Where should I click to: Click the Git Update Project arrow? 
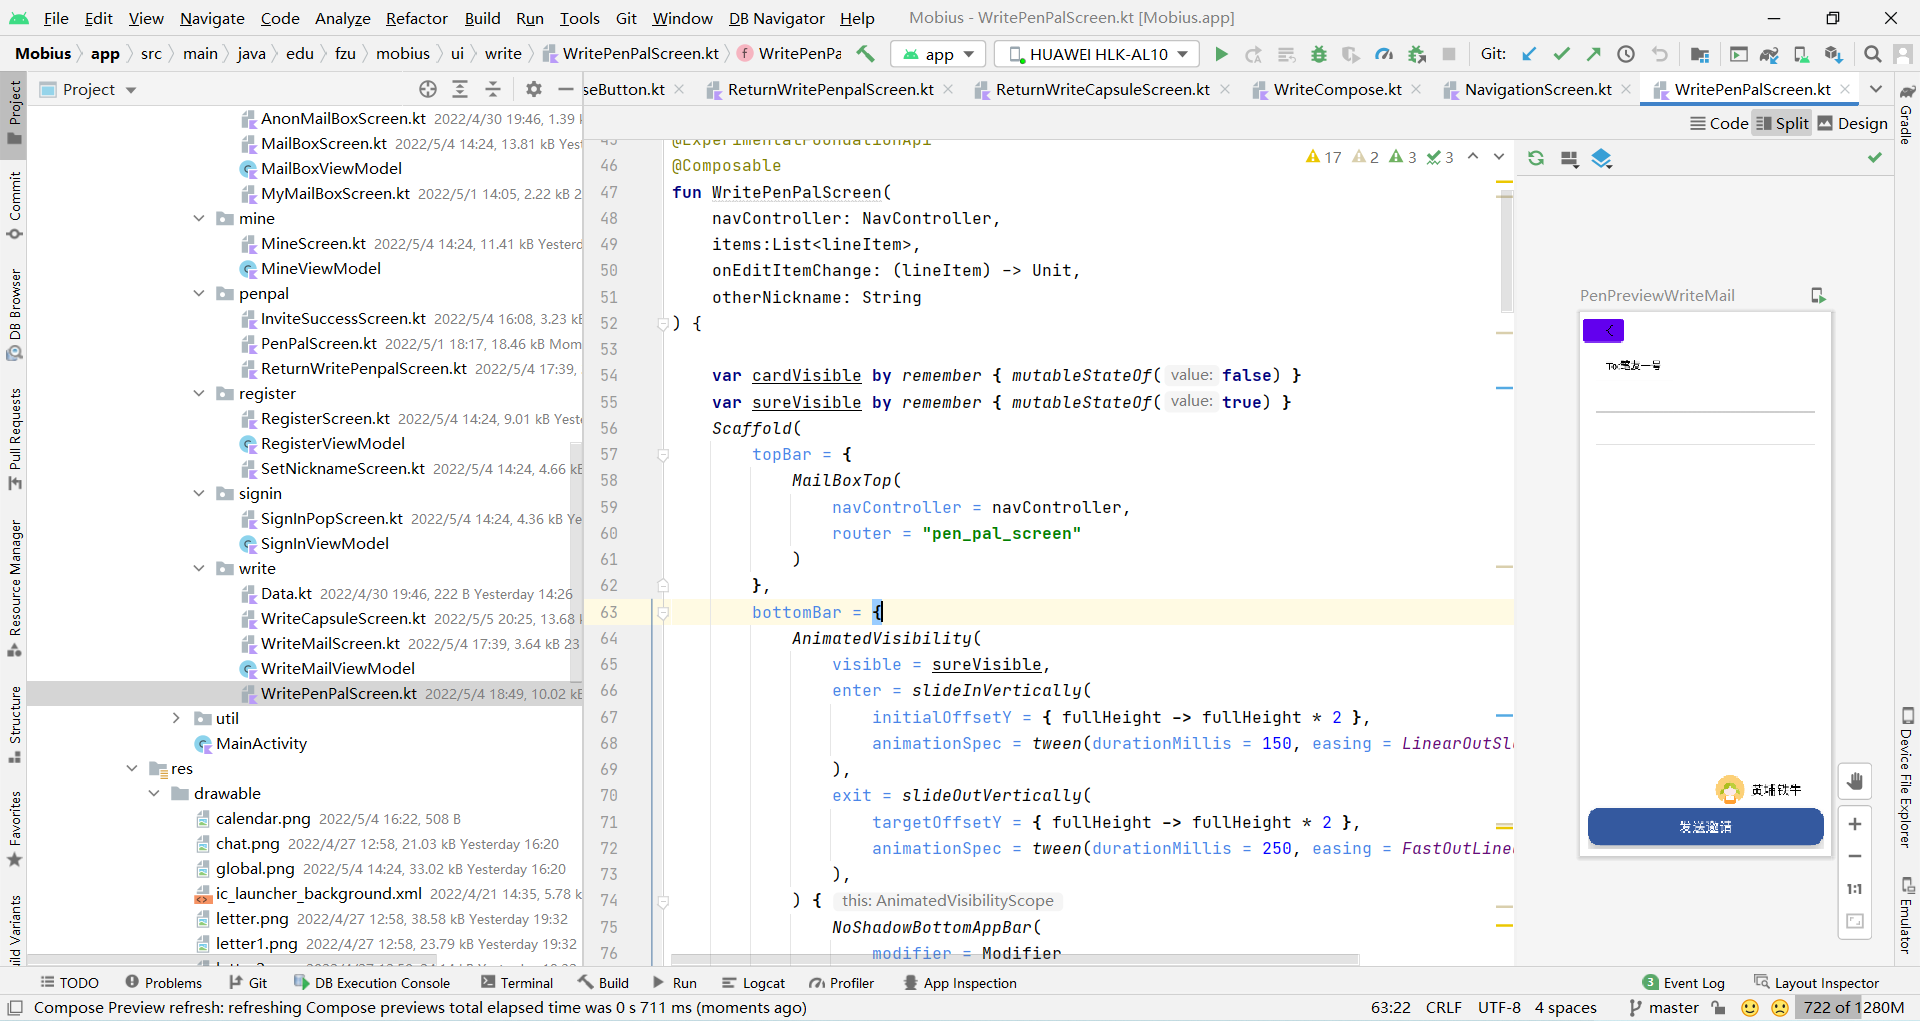(x=1529, y=54)
